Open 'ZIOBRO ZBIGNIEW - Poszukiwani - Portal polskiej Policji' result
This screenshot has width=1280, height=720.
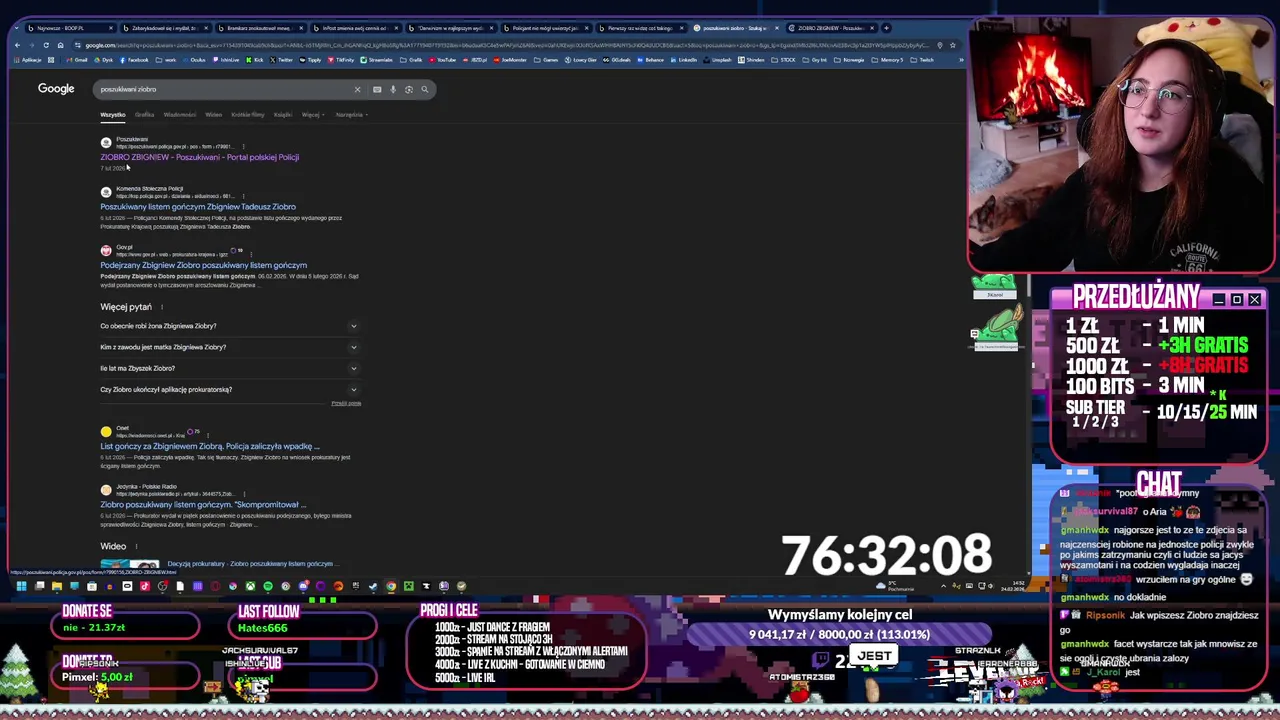(199, 157)
